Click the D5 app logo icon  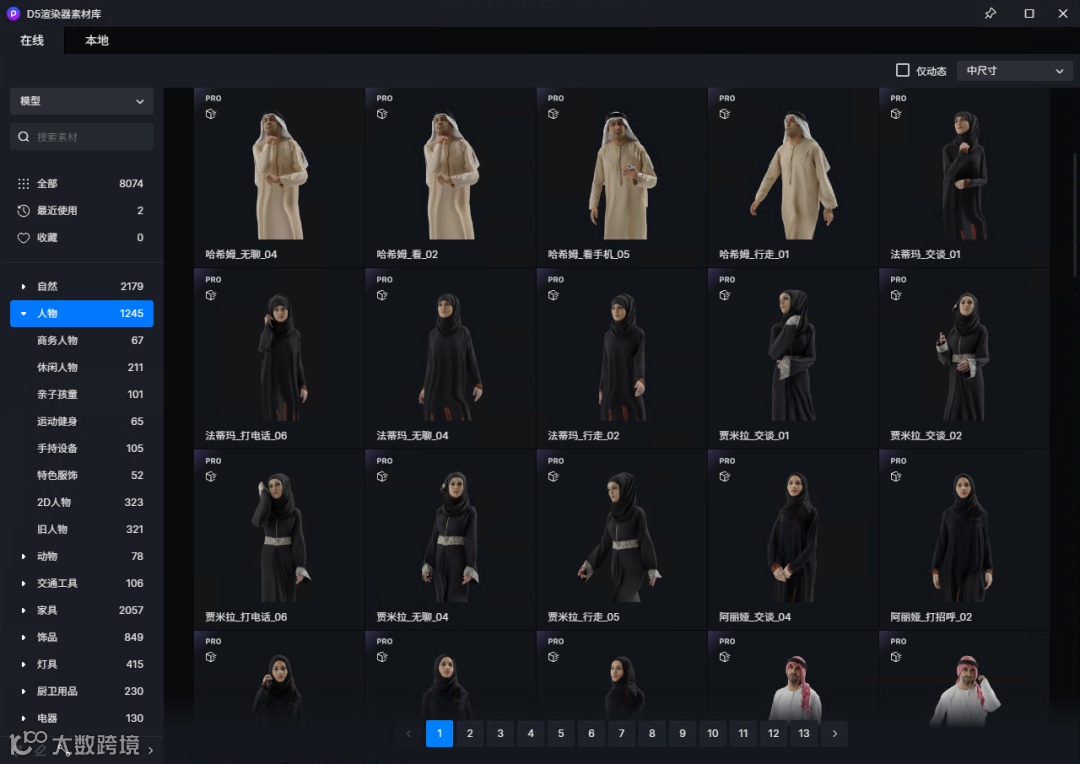pyautogui.click(x=12, y=13)
